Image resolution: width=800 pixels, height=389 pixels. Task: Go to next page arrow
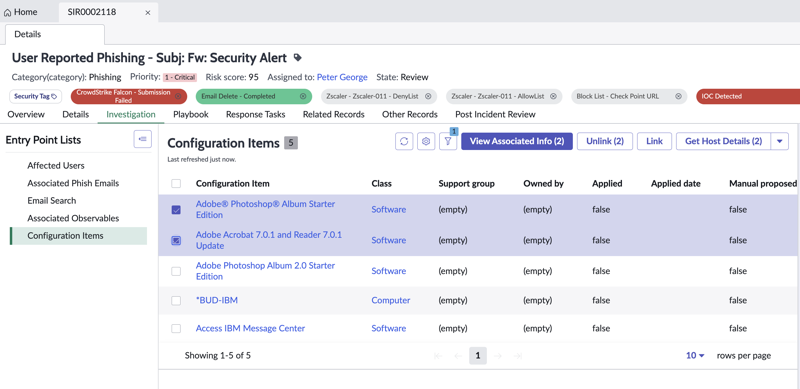tap(498, 356)
